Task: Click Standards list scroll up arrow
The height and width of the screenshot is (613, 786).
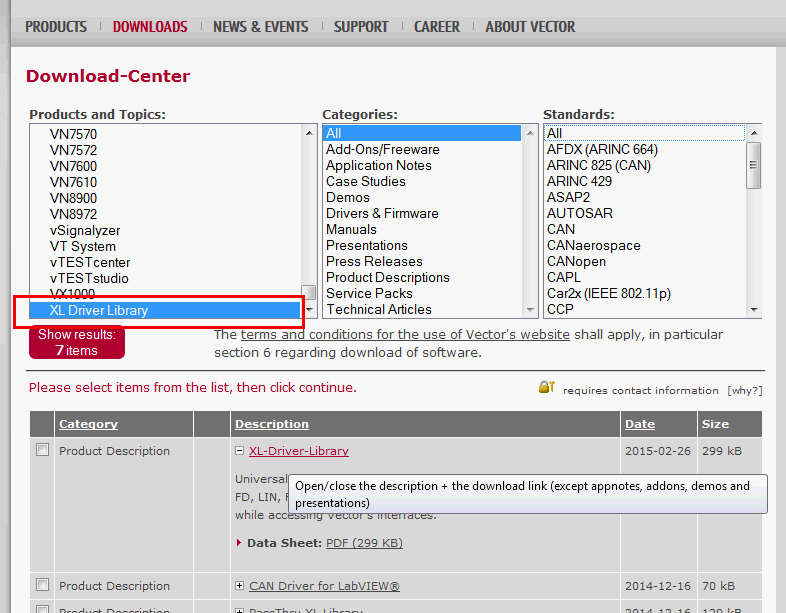Action: 754,133
